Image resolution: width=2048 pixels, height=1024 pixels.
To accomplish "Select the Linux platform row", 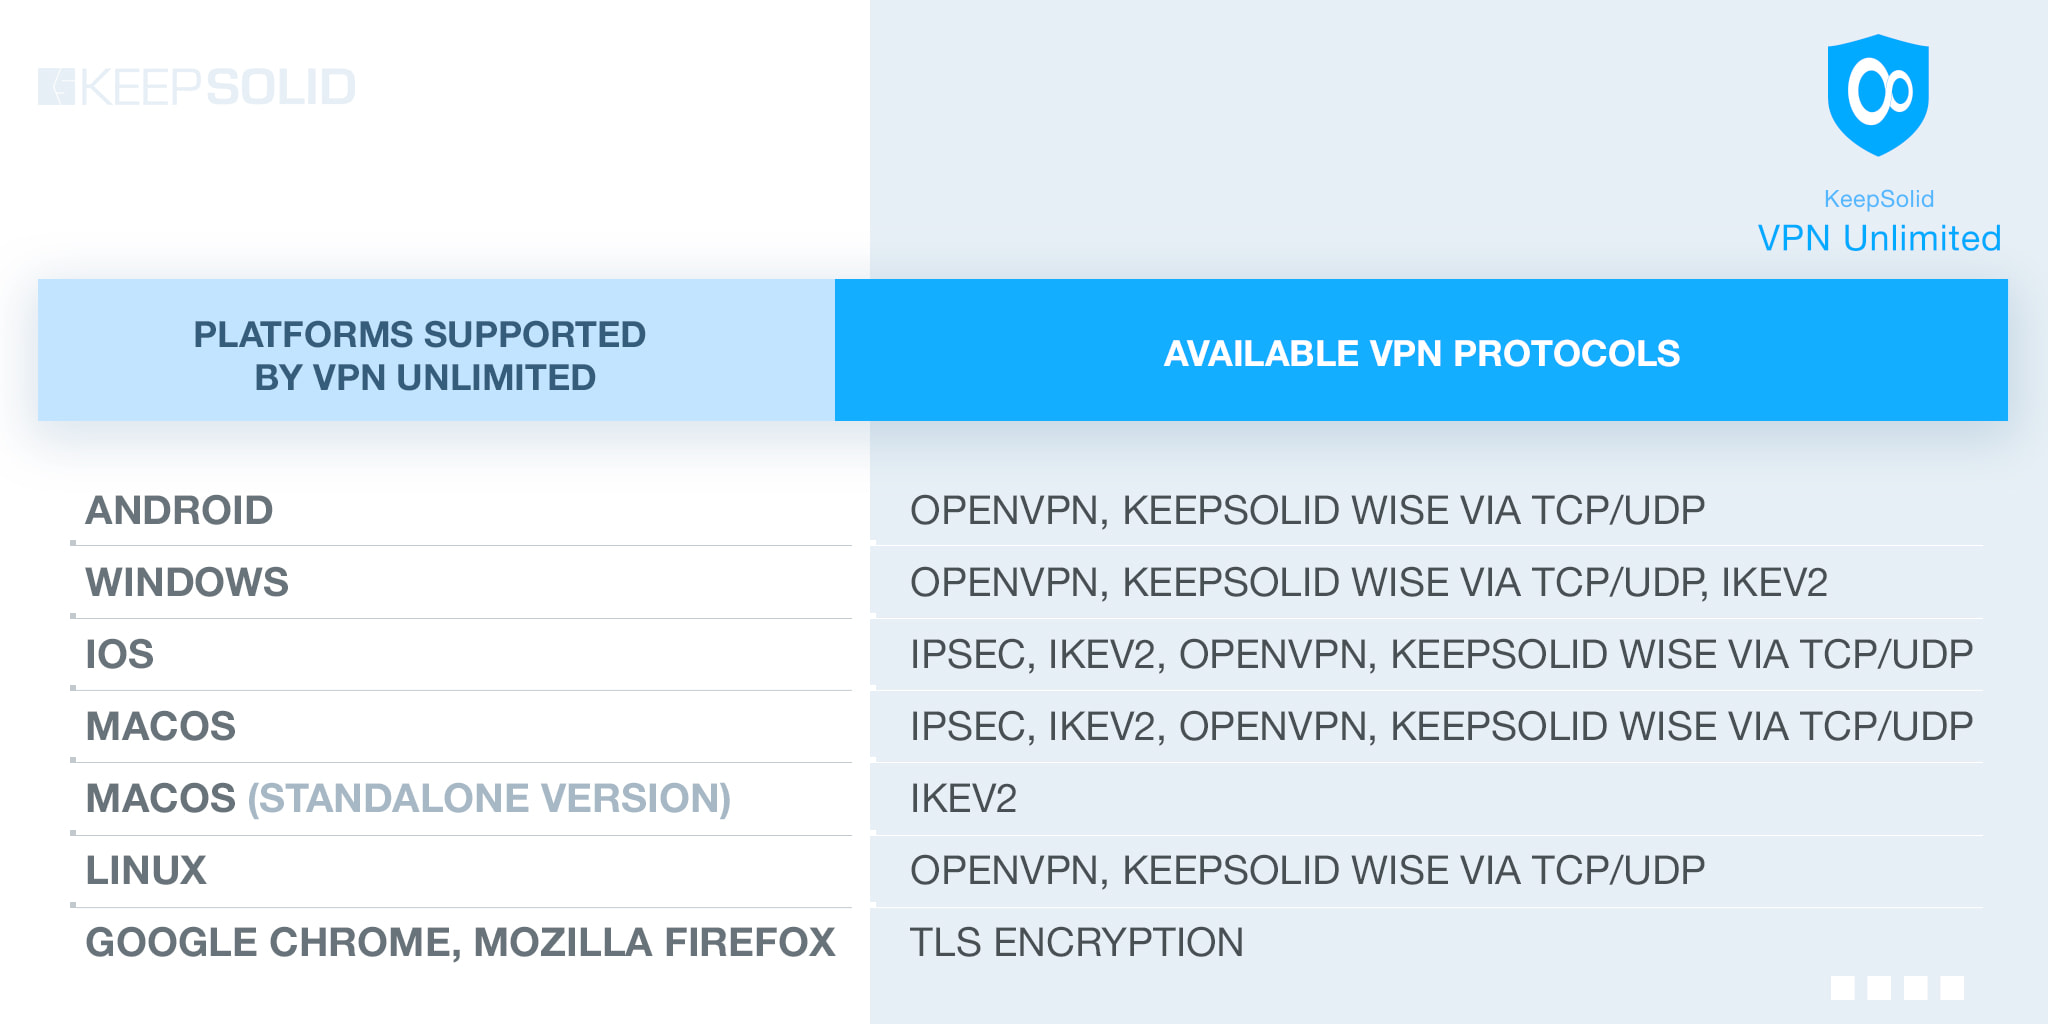I will click(146, 871).
